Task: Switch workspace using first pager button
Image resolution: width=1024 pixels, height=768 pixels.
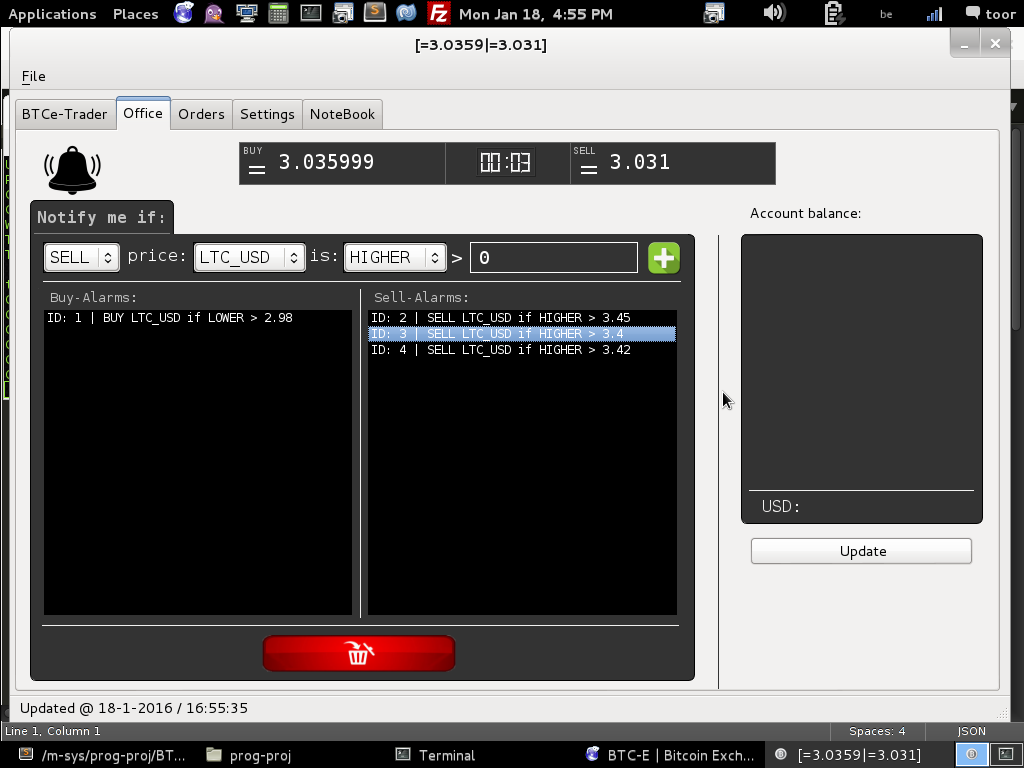Action: click(x=972, y=755)
